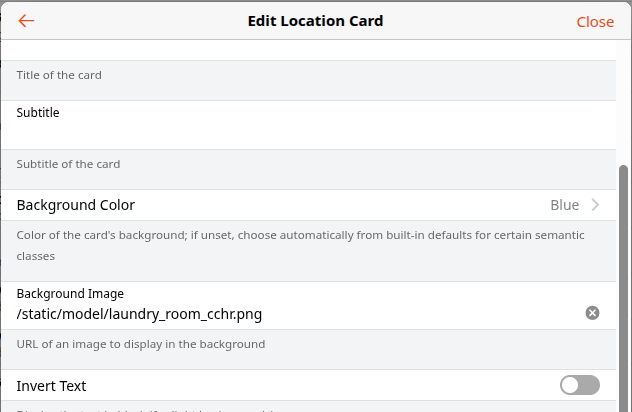Select the Background Image label
This screenshot has width=632, height=412.
click(x=70, y=294)
